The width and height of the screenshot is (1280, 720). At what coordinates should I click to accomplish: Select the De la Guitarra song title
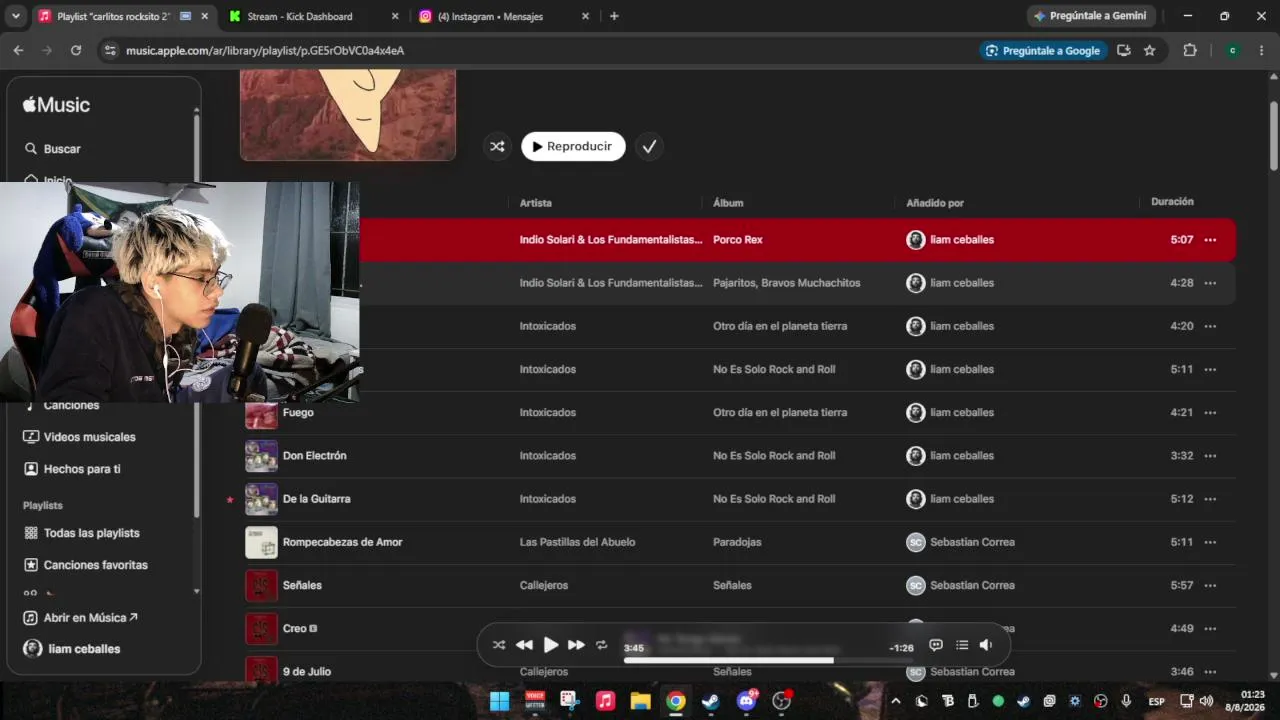click(x=317, y=499)
